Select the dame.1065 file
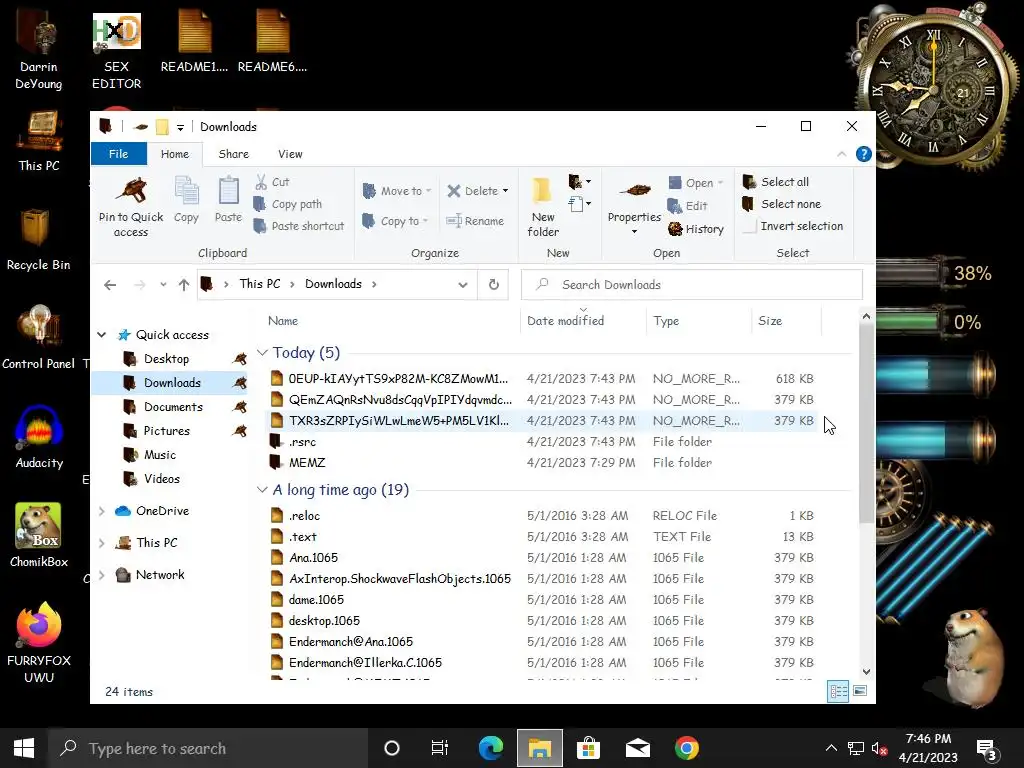Image resolution: width=1024 pixels, height=768 pixels. [x=541, y=600]
